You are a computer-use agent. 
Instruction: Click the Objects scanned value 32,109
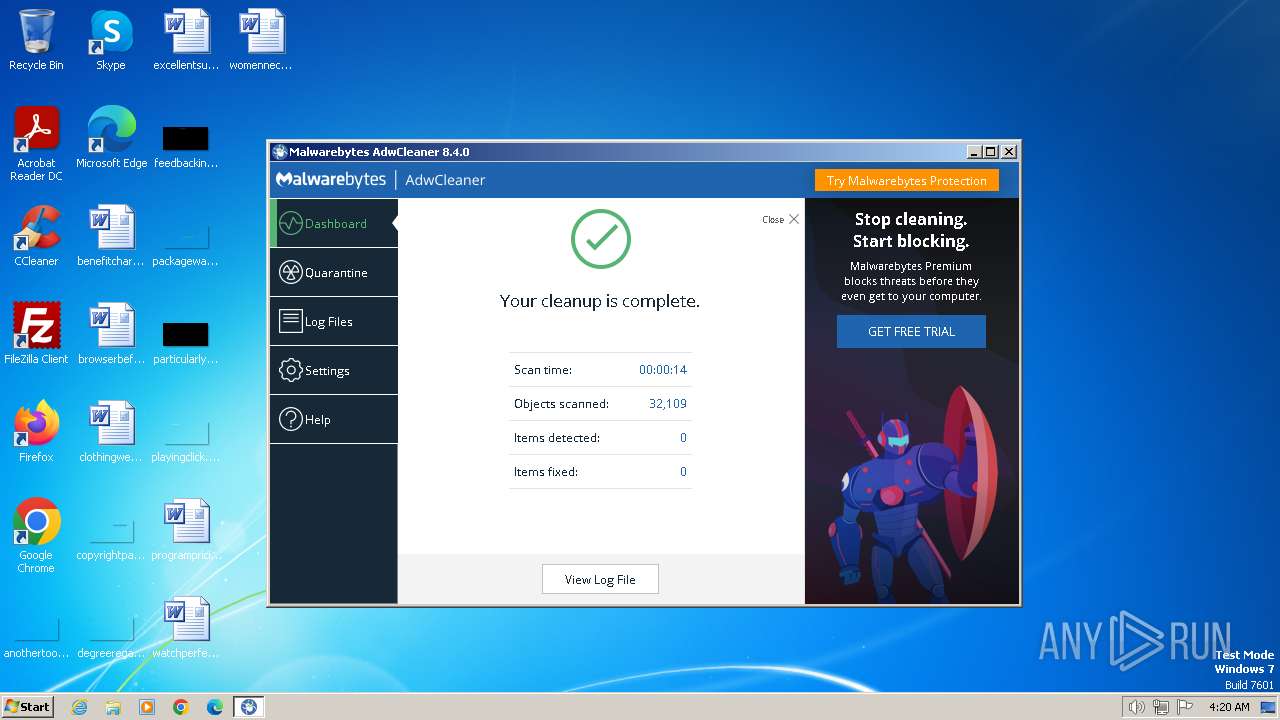click(667, 404)
